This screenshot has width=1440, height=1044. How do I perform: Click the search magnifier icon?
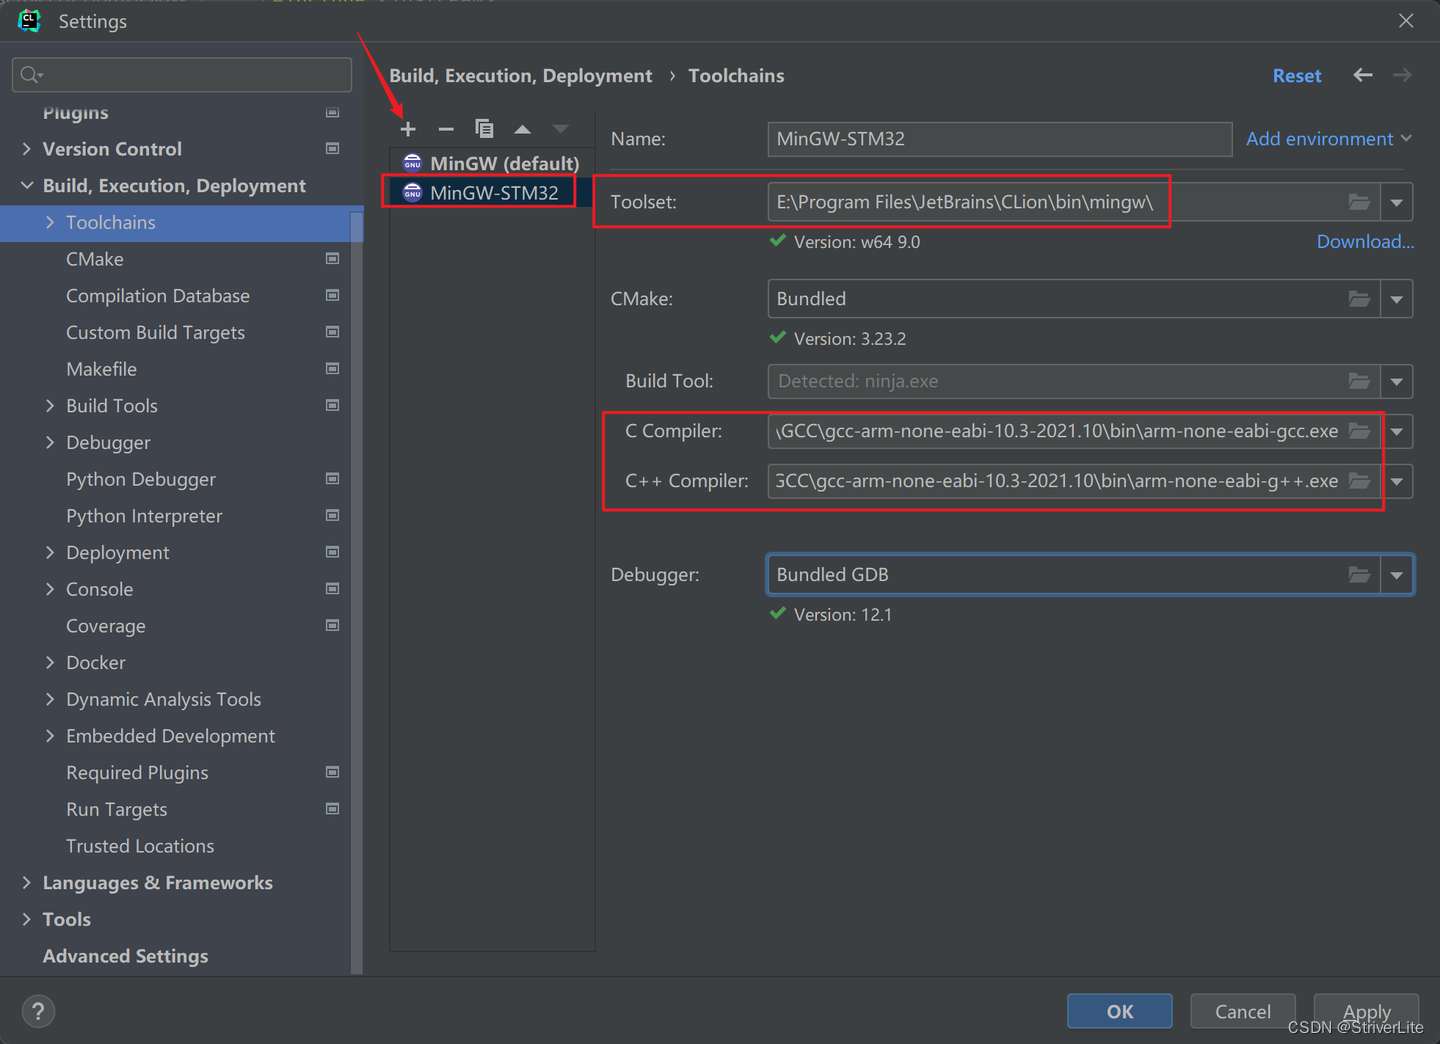31,75
